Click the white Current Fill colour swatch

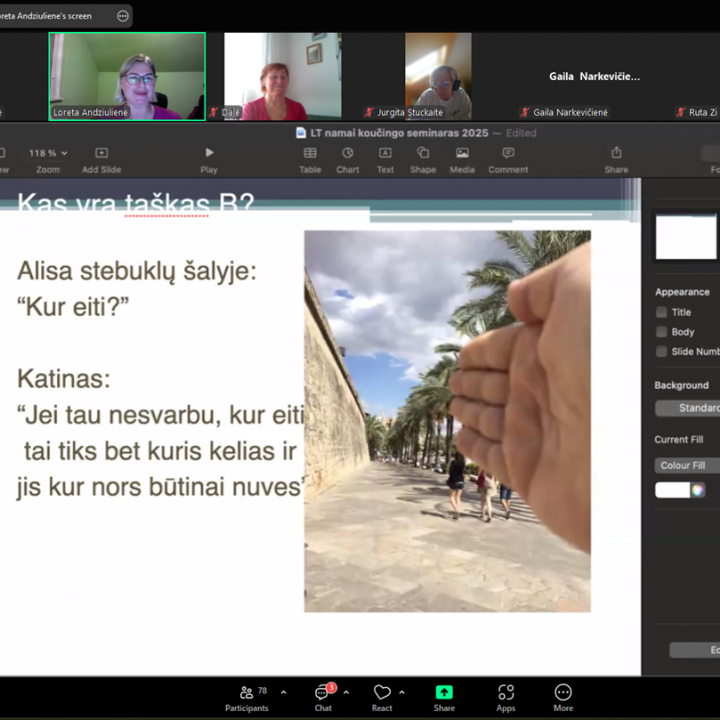(x=673, y=490)
